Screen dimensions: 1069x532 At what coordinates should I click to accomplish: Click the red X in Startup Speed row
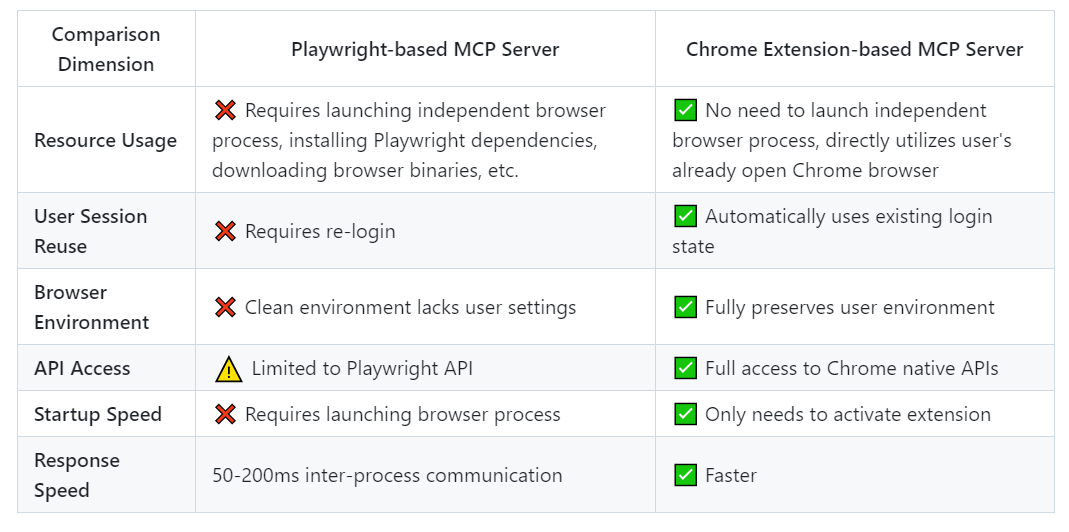pos(225,414)
